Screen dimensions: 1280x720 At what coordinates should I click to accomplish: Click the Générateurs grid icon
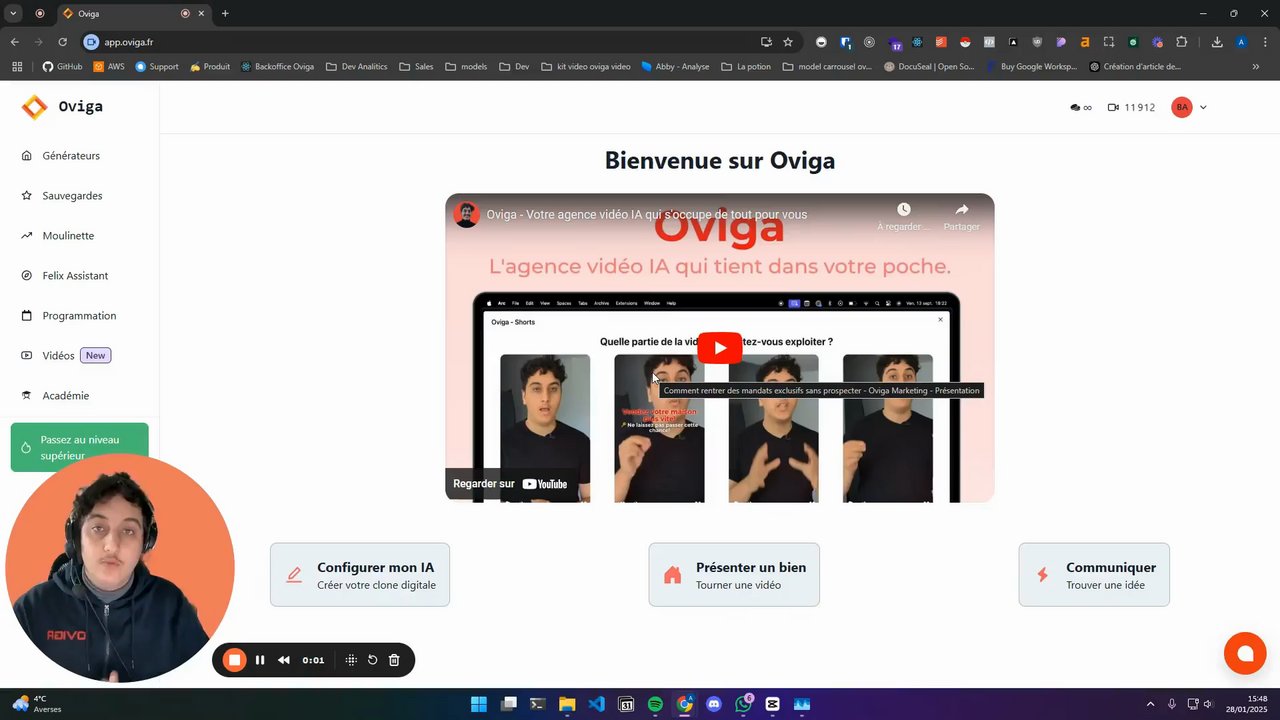pos(27,156)
